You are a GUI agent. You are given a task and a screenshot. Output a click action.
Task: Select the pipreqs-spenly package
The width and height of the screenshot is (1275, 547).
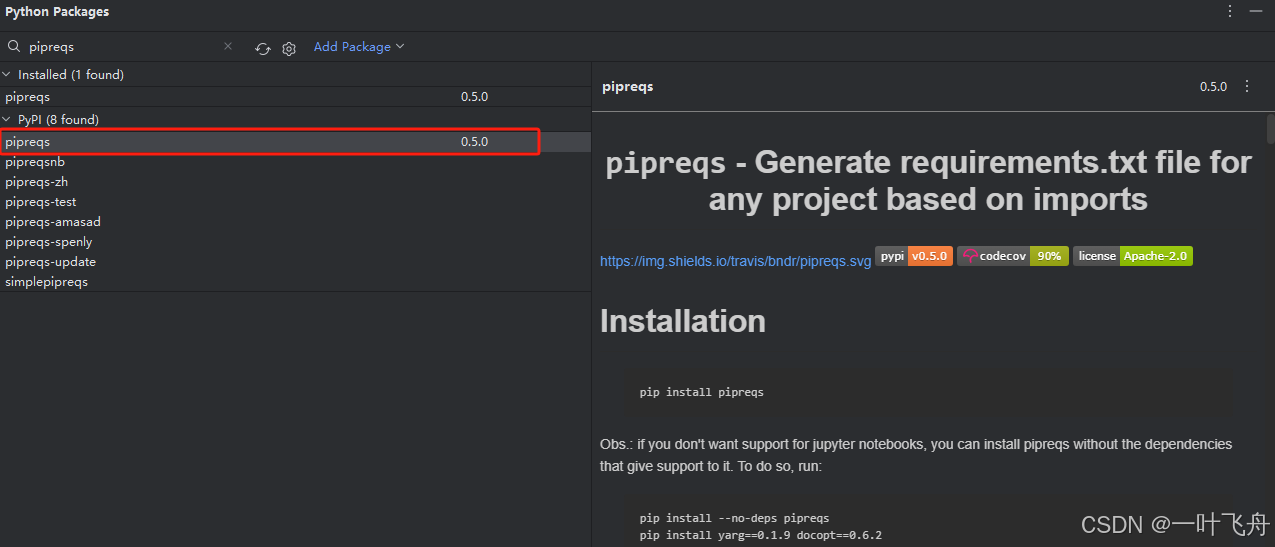point(295,242)
